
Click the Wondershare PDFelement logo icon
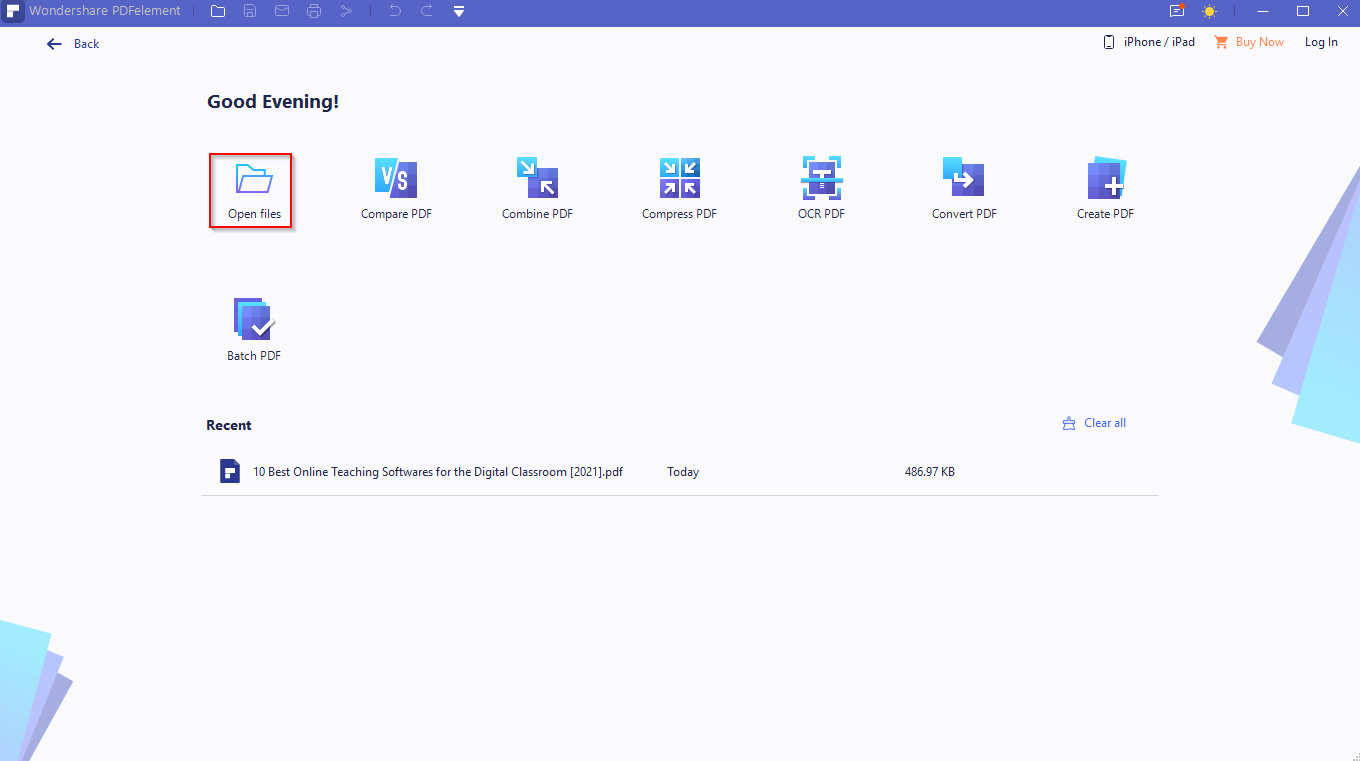[13, 12]
